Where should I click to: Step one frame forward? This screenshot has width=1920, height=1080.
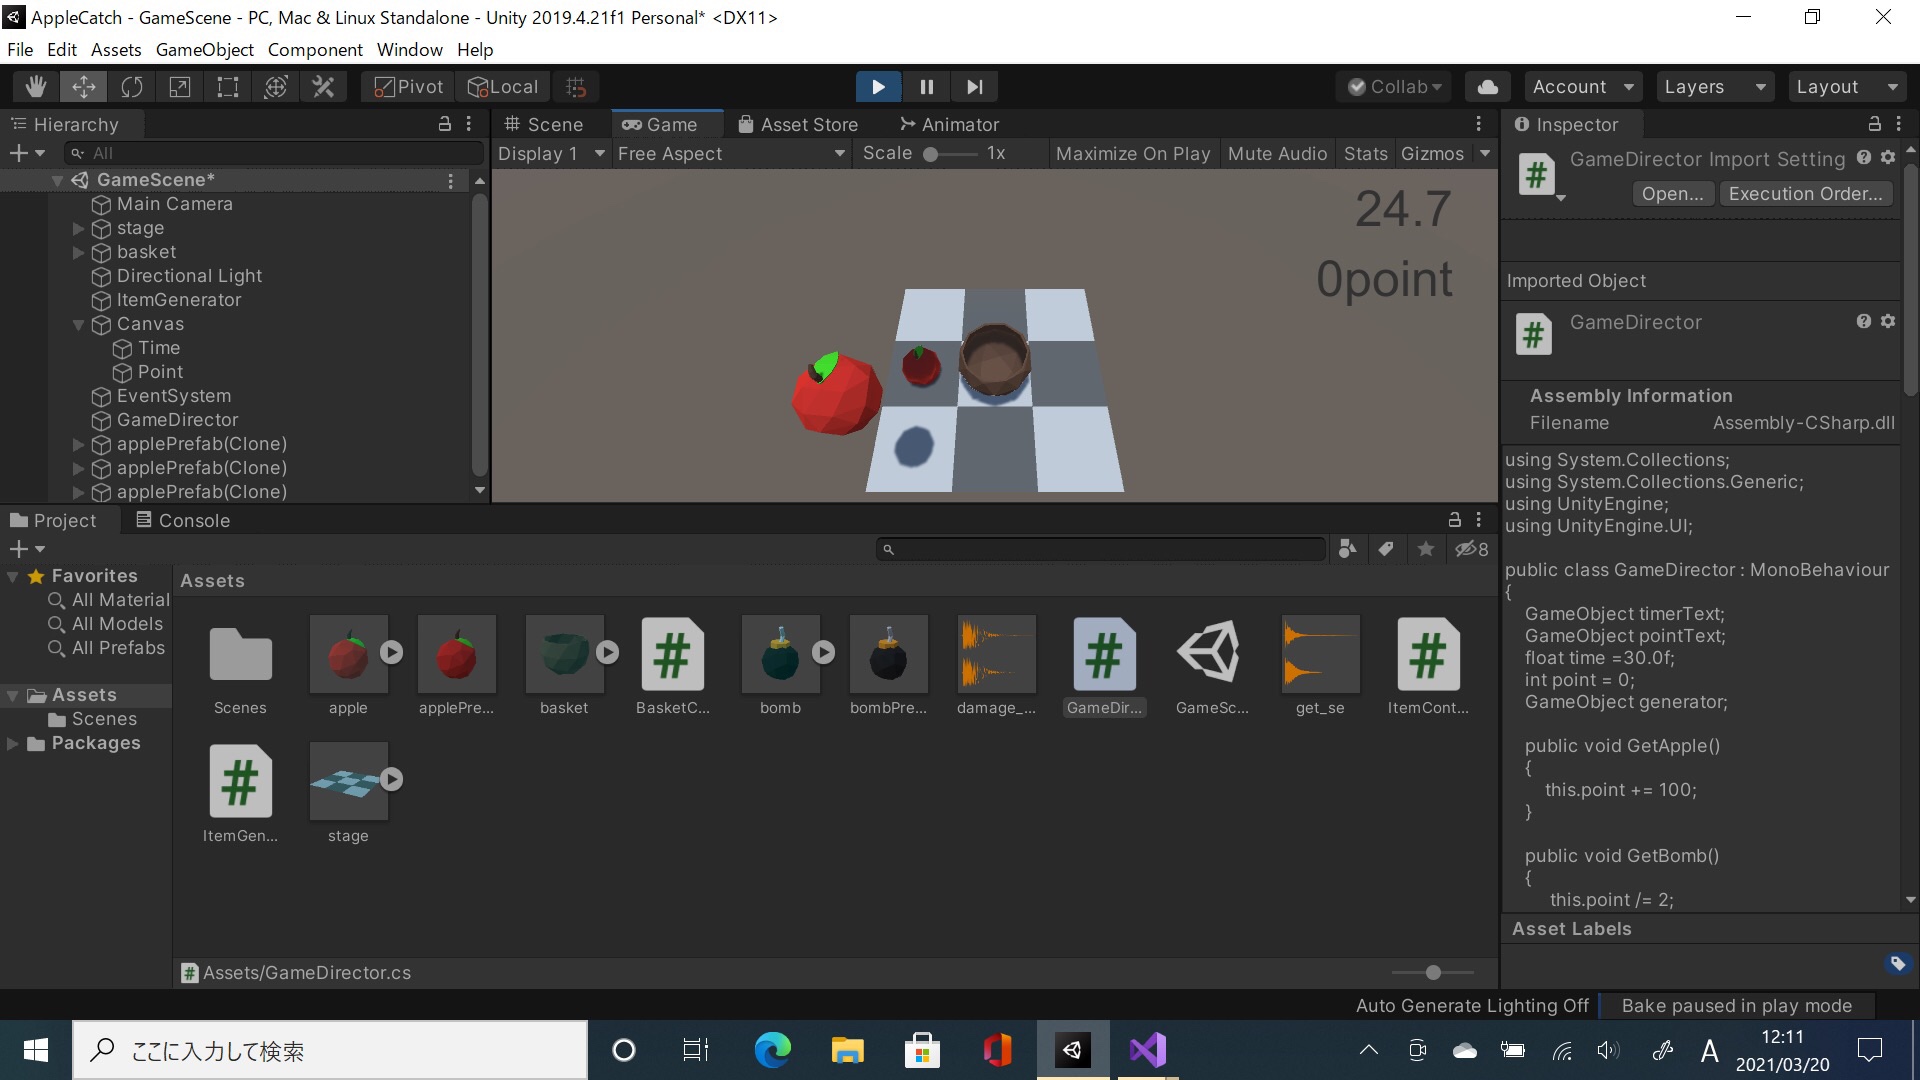pos(974,87)
